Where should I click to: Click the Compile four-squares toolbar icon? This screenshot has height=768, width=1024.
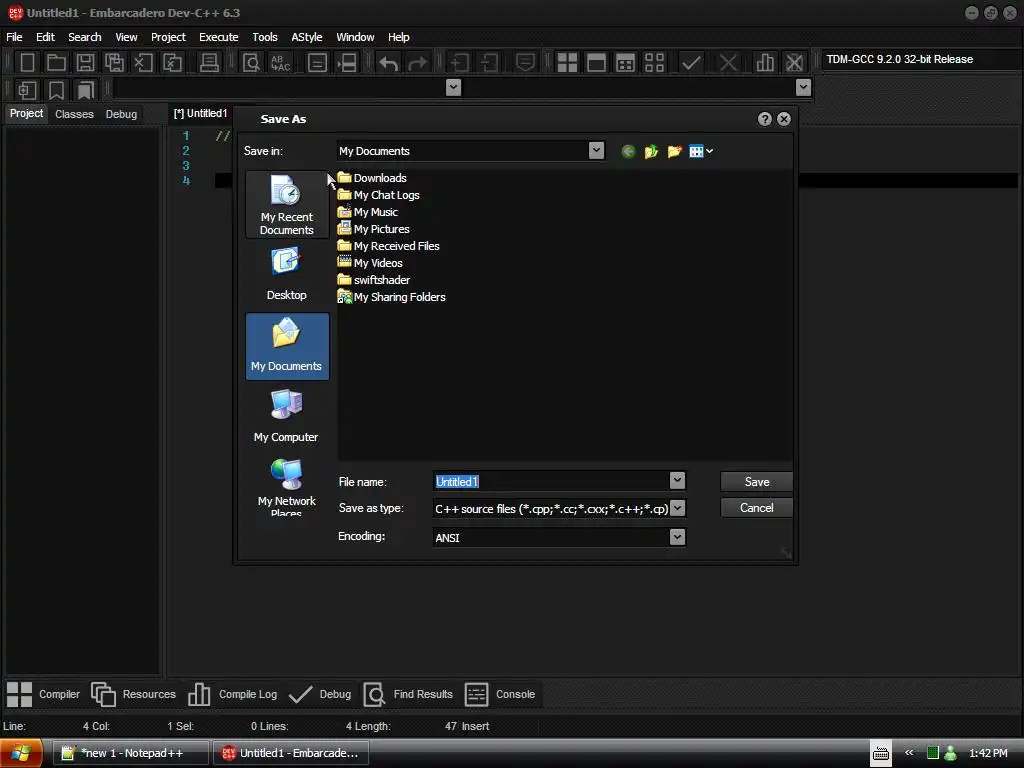click(567, 63)
